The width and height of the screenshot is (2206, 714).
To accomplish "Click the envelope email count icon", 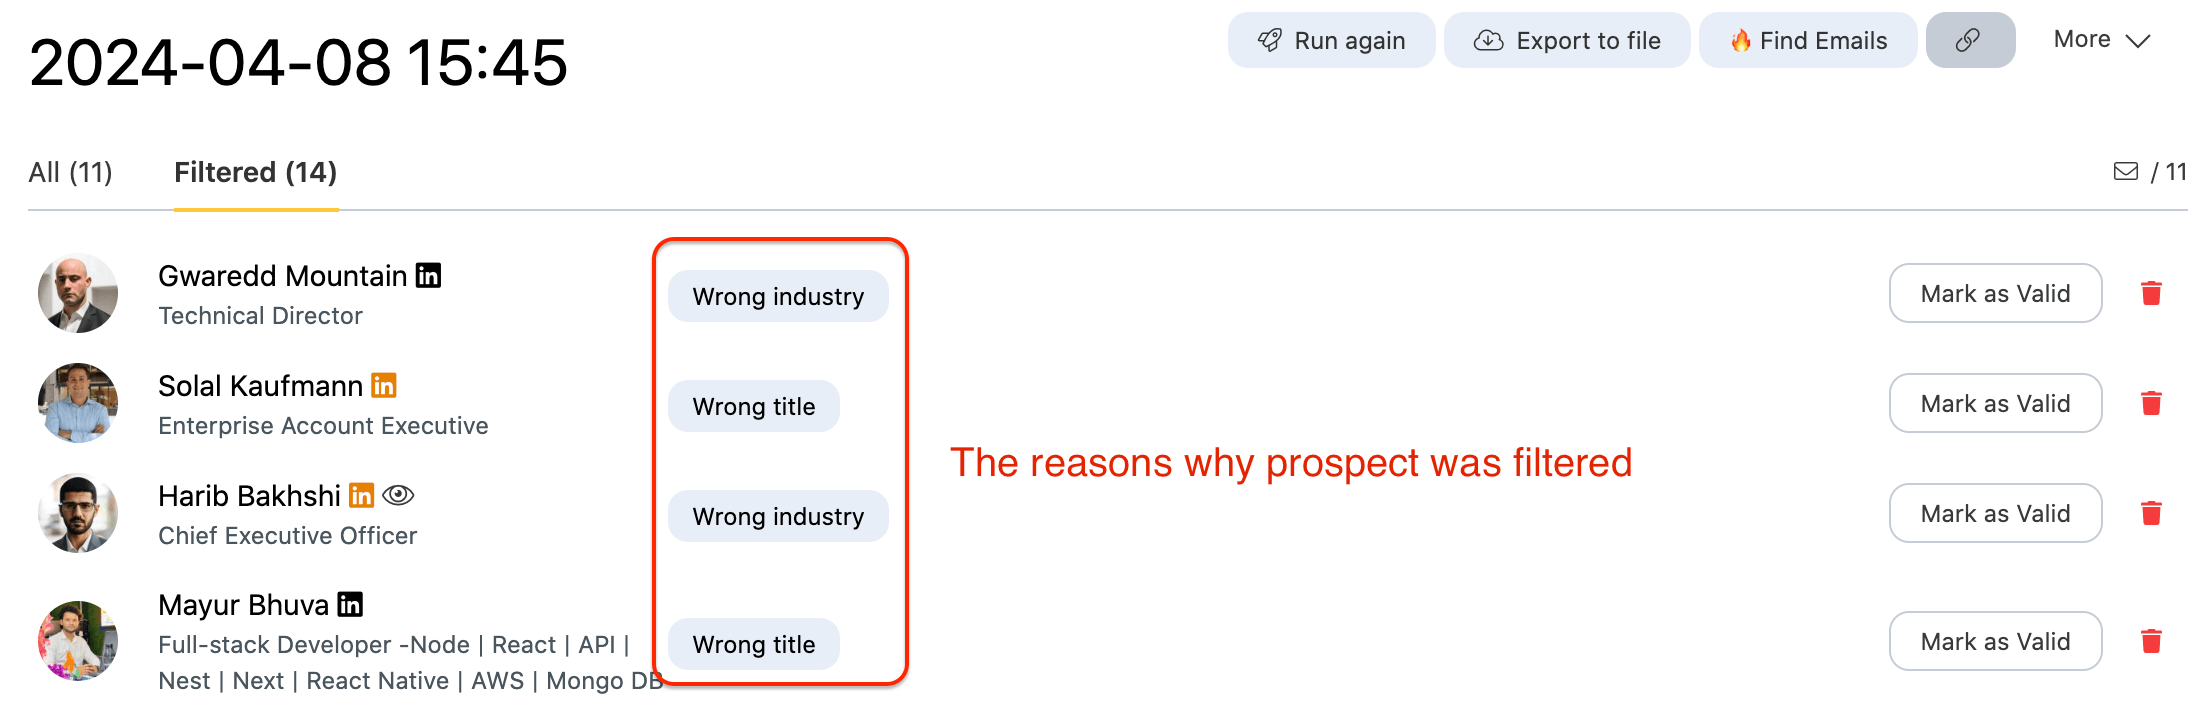I will [2125, 172].
